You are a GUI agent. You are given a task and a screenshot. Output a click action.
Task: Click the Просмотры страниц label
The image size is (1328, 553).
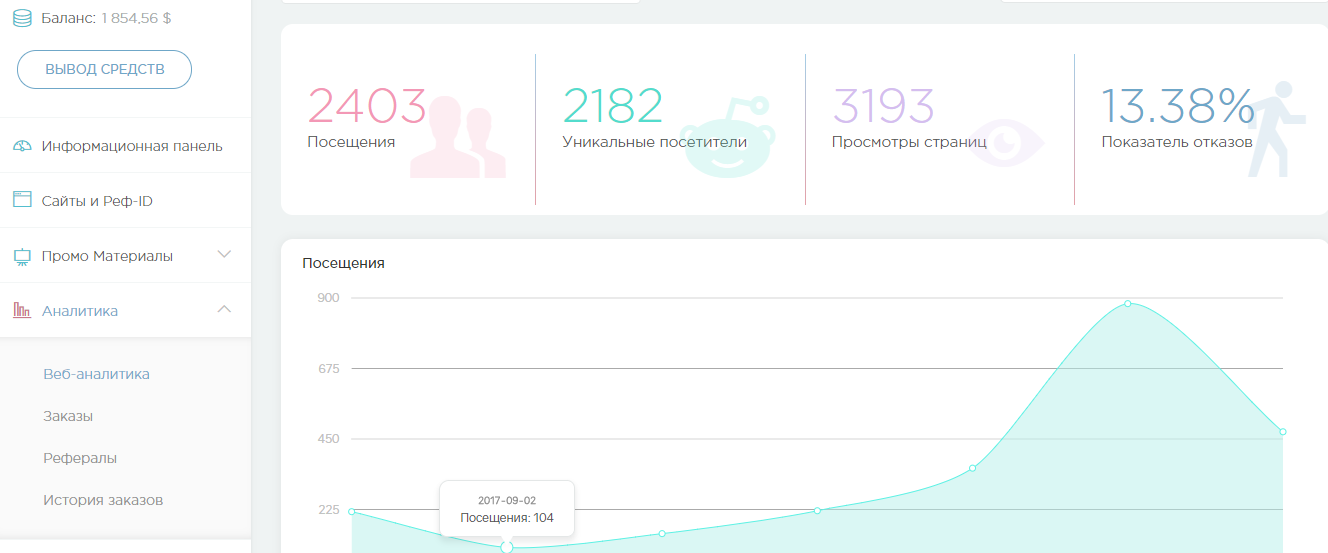point(909,142)
